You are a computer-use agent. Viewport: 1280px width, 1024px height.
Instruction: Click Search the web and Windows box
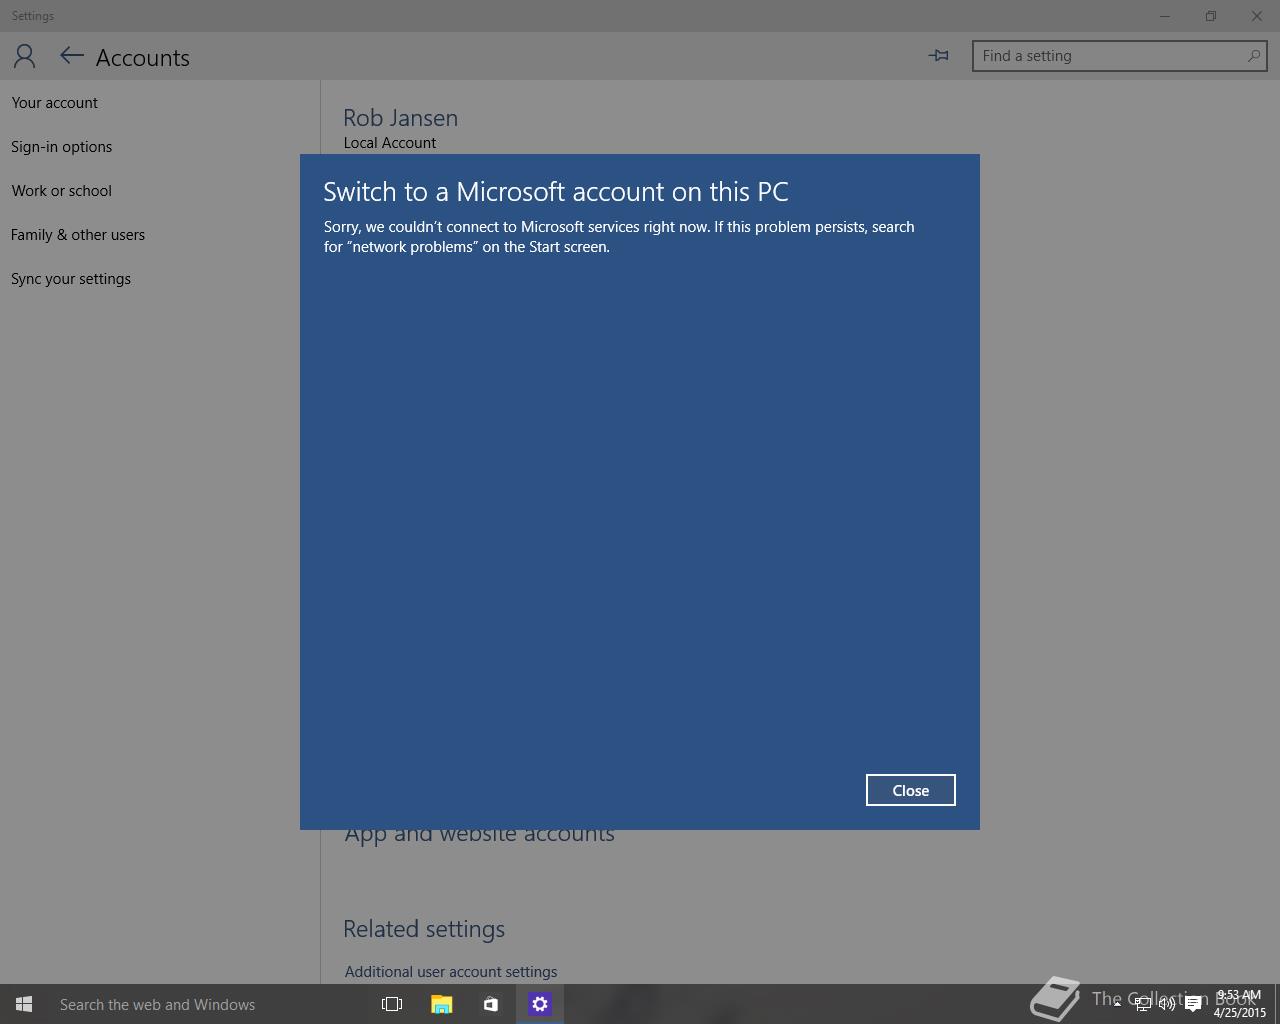pyautogui.click(x=207, y=1004)
